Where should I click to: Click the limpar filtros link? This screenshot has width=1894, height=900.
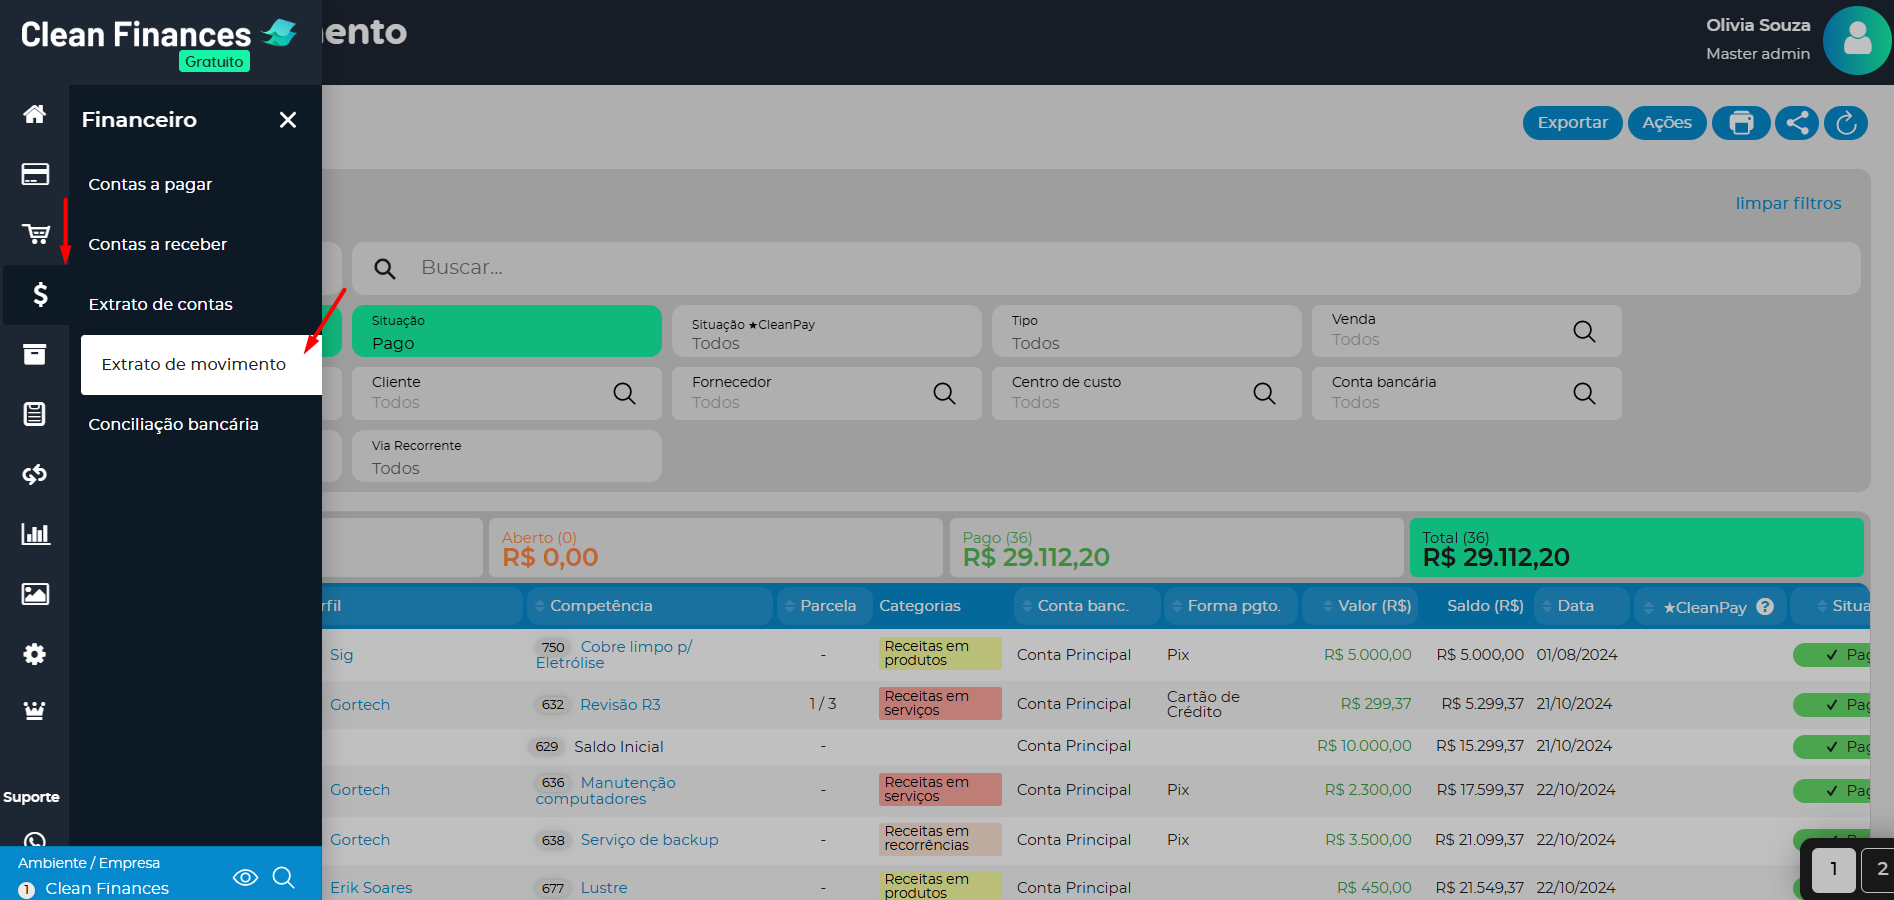point(1788,203)
